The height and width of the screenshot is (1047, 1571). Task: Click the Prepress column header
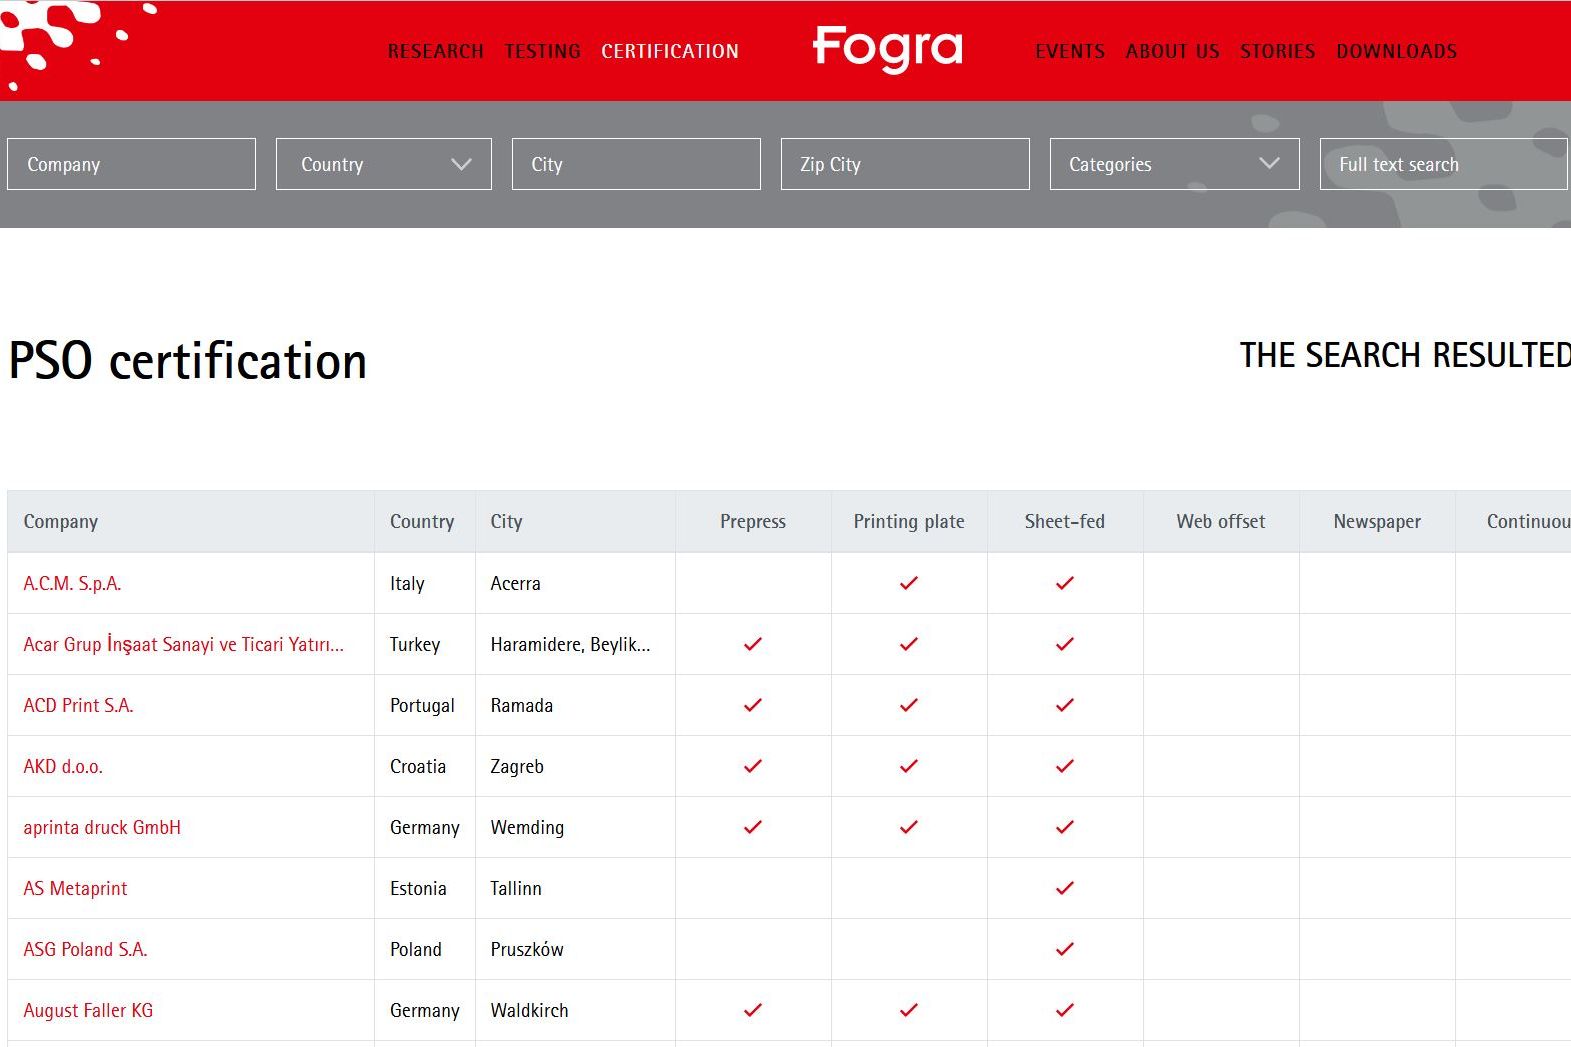click(x=753, y=521)
